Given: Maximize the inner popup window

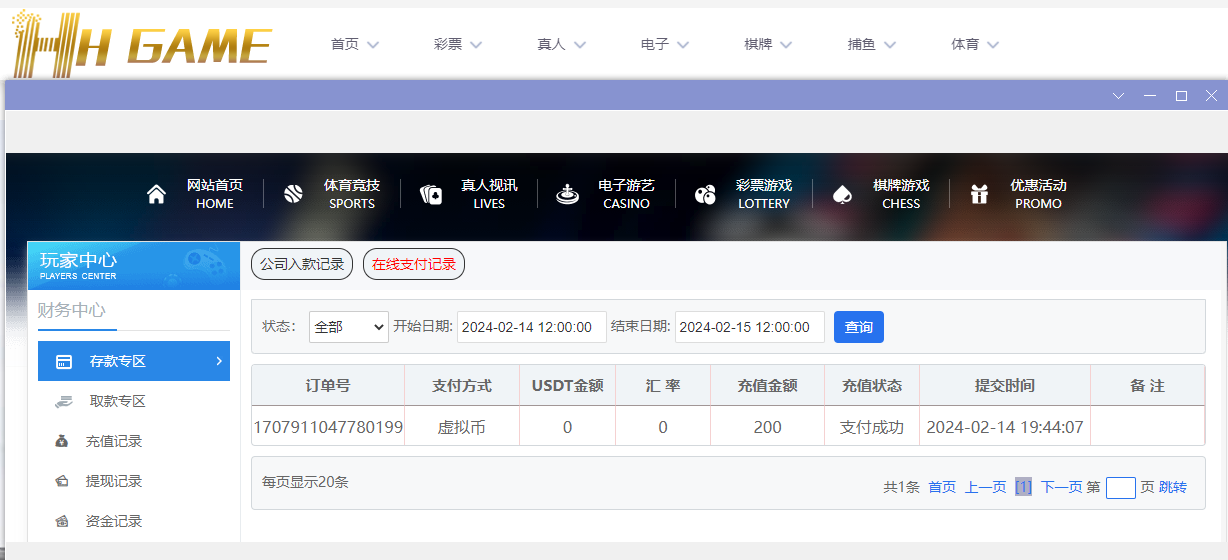Looking at the screenshot, I should tap(1181, 96).
